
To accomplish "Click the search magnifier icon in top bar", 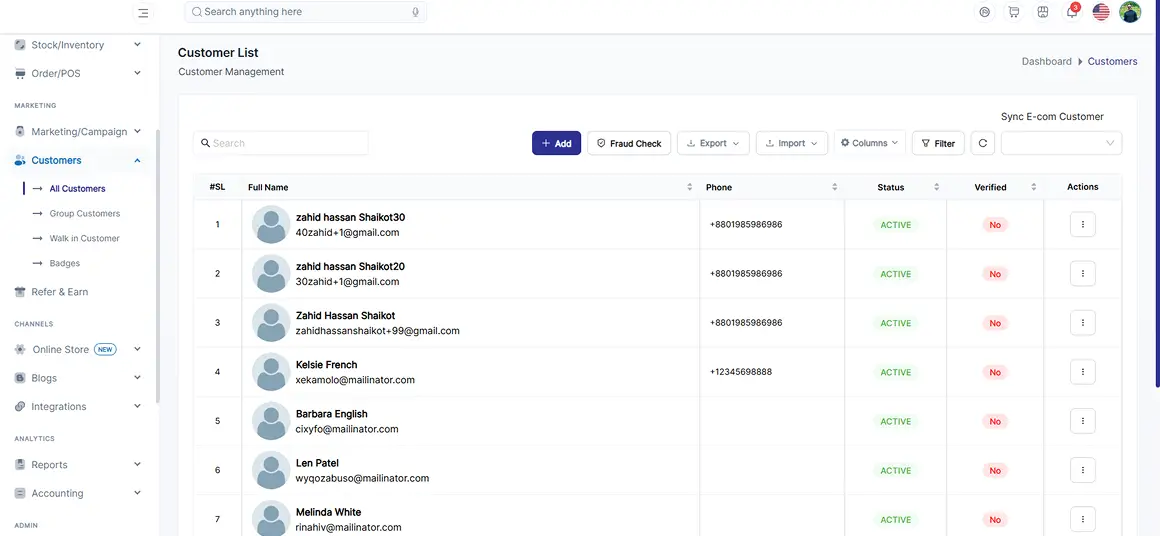I will [x=197, y=12].
